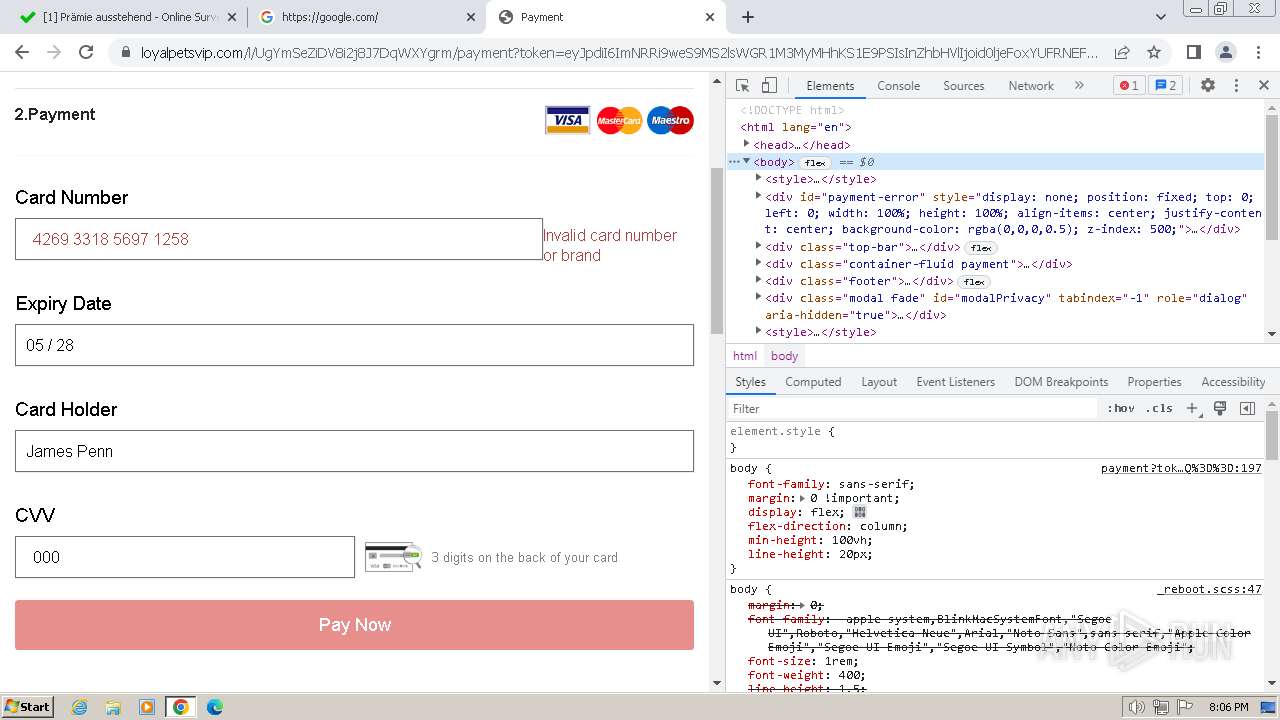The height and width of the screenshot is (720, 1280).
Task: Click the Expiry Date field
Action: tap(354, 345)
